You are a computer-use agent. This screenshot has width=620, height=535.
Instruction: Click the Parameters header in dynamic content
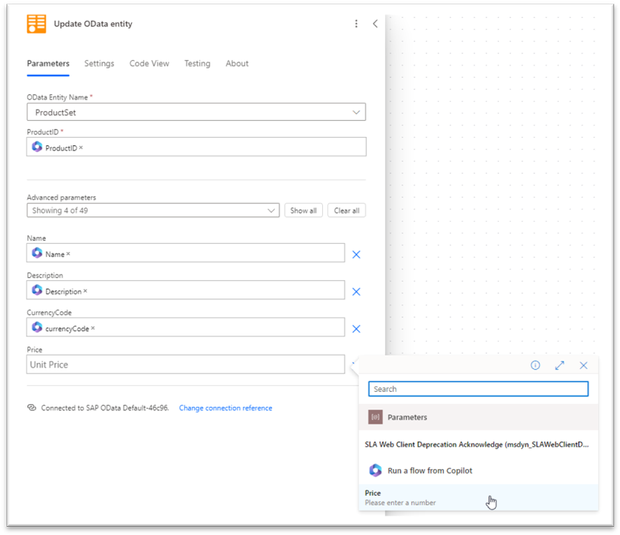pos(478,417)
